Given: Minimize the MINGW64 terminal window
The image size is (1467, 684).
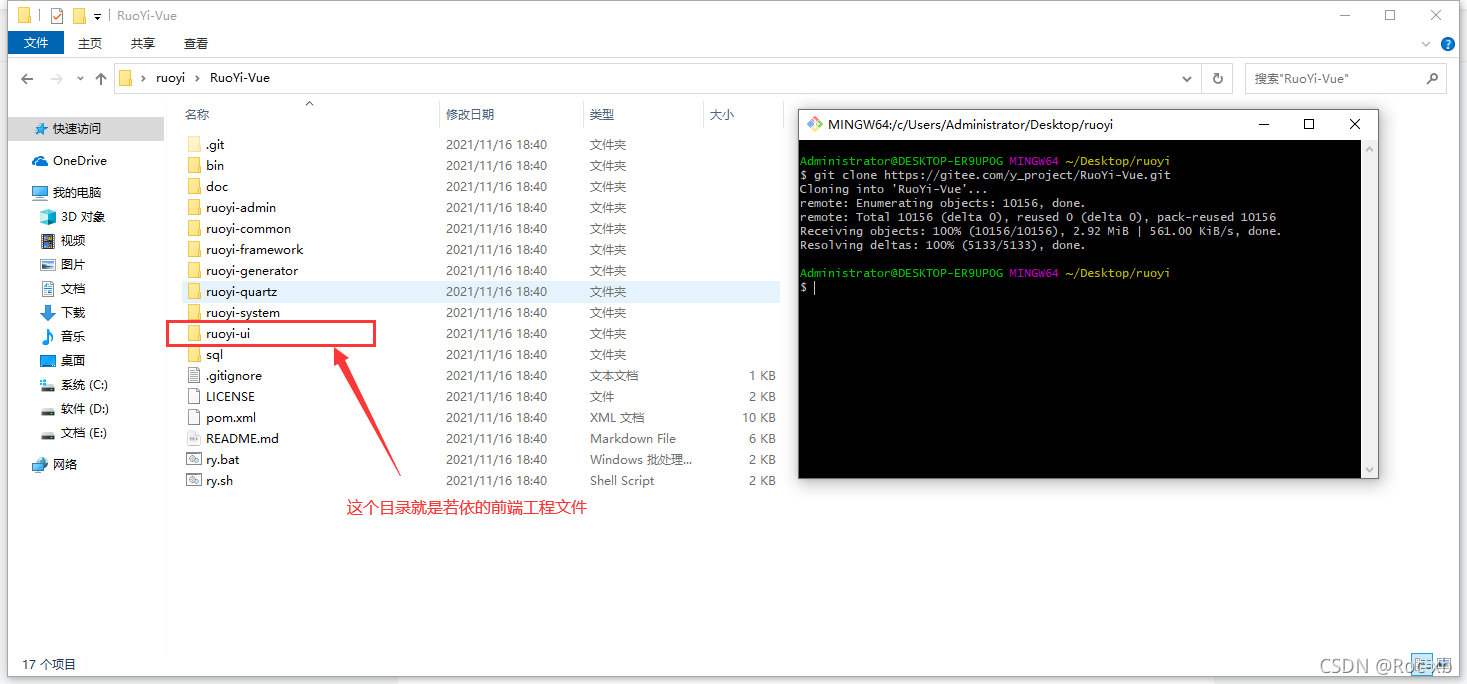Looking at the screenshot, I should pos(1264,125).
